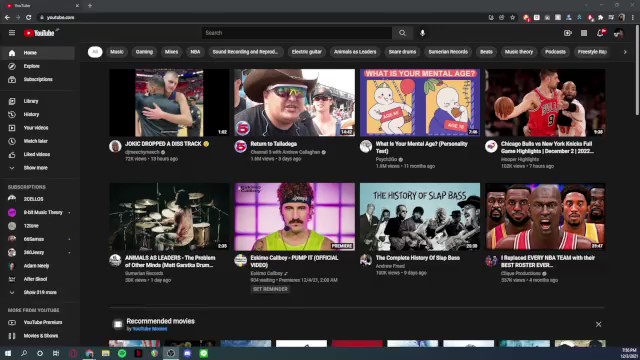Open Chicago Bulls vs Knicks thumbnail
Screen dimensions: 640x360
click(x=545, y=102)
